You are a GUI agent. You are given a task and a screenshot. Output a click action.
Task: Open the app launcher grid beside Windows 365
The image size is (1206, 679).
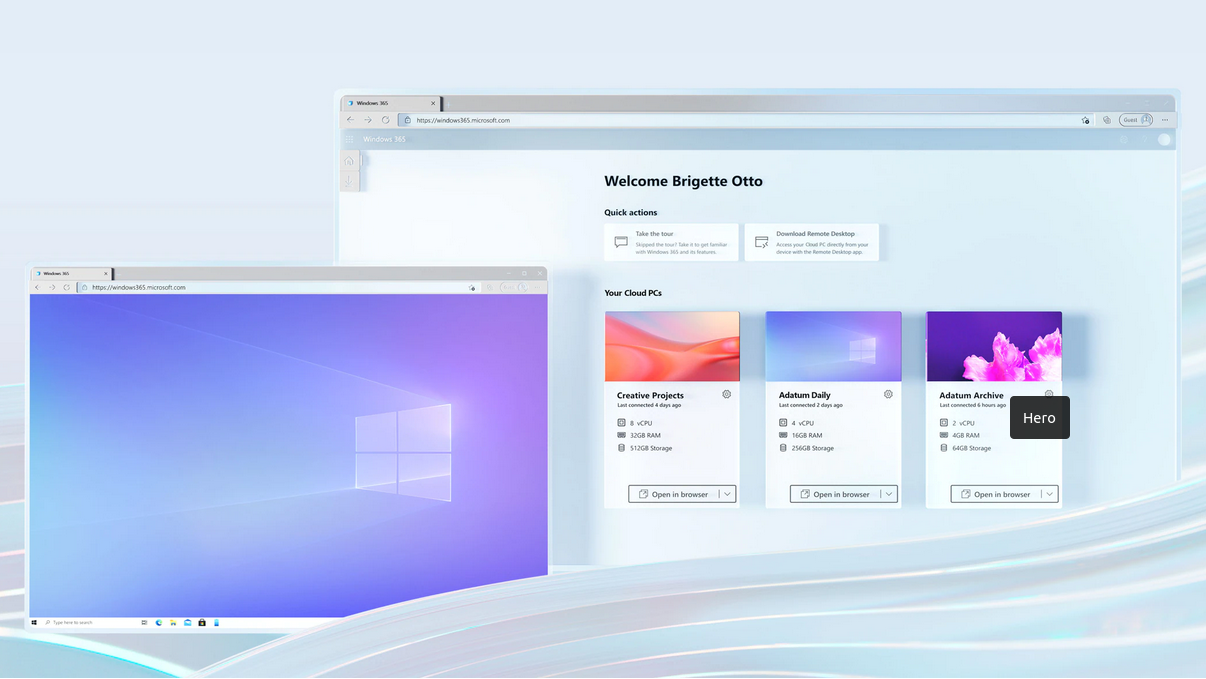[349, 140]
